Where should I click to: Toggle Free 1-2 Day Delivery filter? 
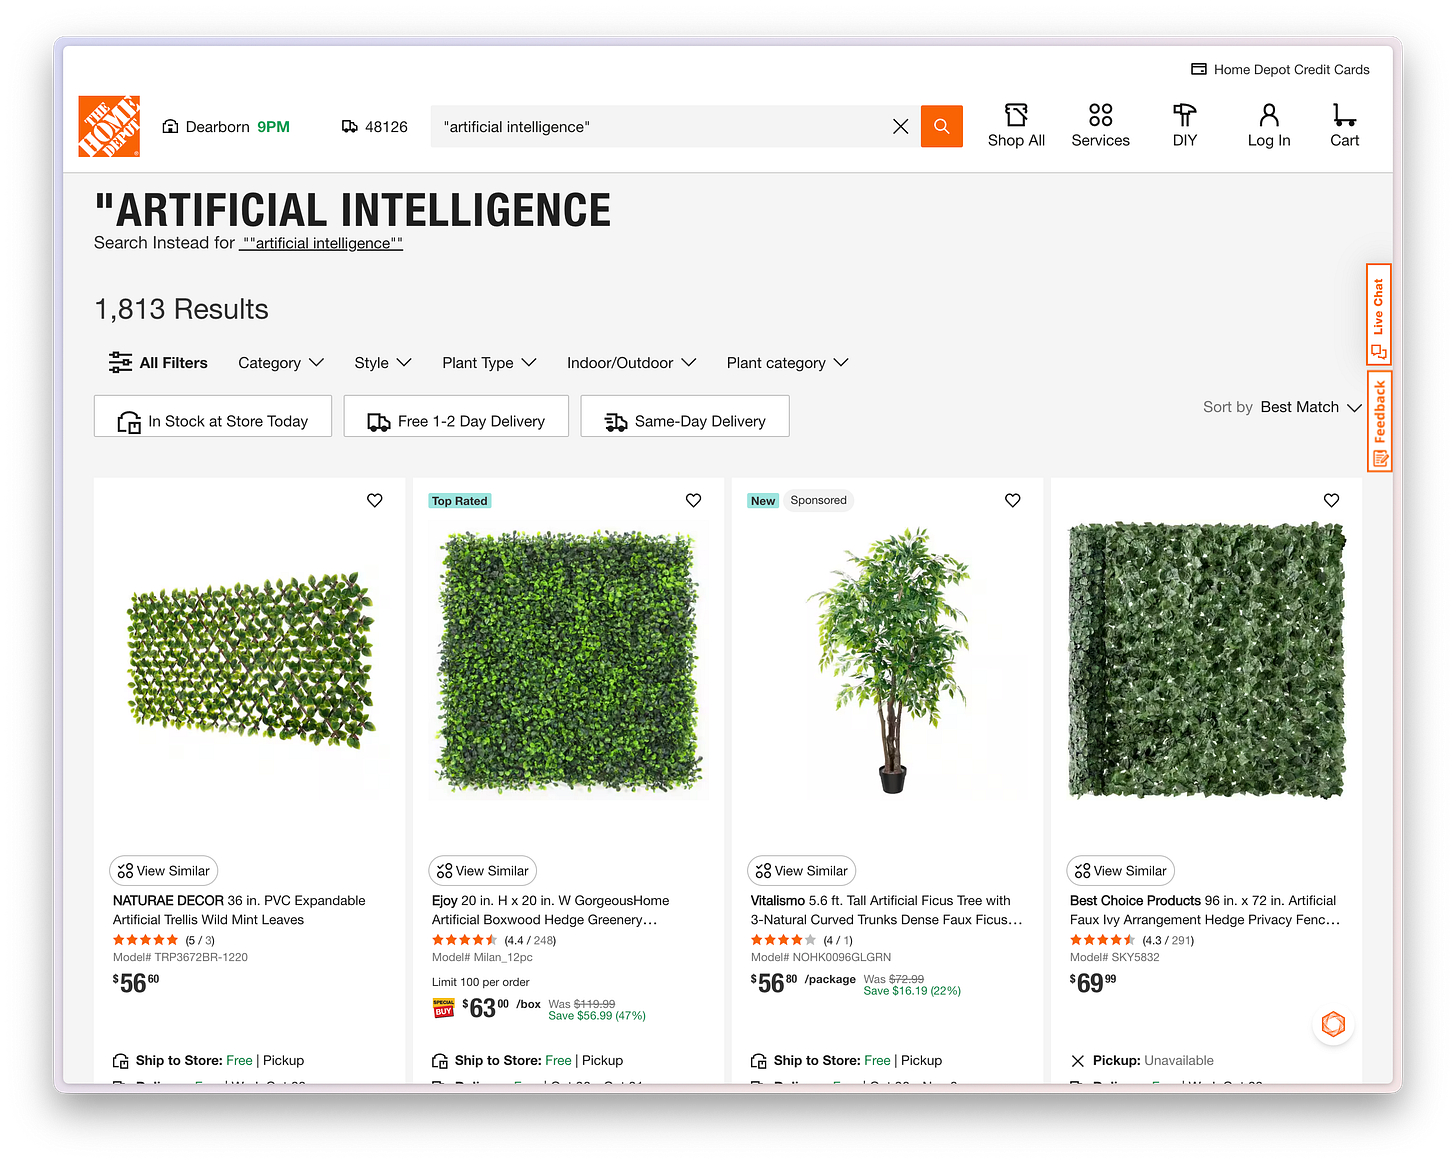coord(456,417)
